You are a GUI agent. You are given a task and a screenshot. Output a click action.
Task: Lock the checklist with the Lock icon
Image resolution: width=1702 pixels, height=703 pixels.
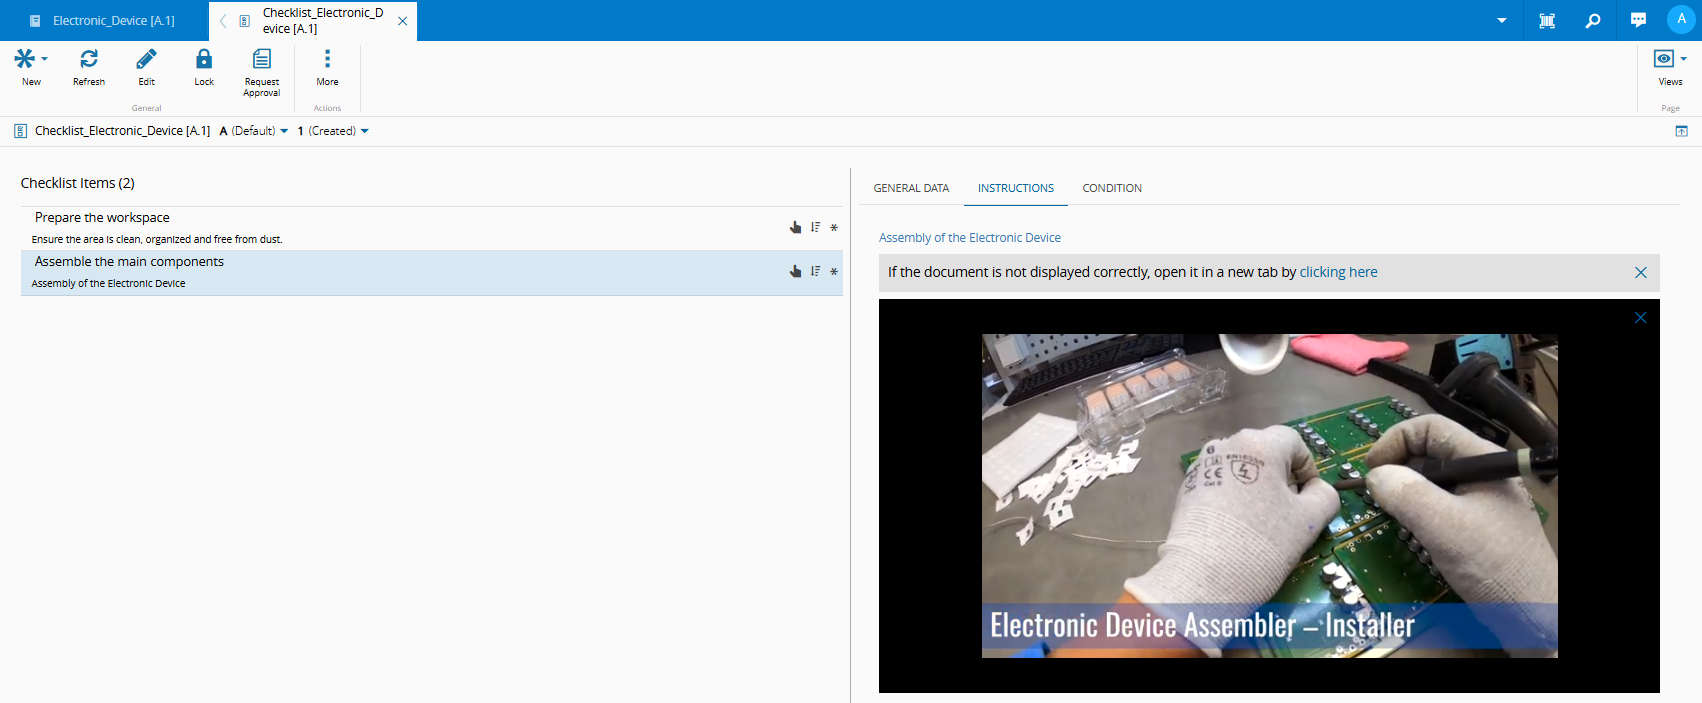[204, 60]
